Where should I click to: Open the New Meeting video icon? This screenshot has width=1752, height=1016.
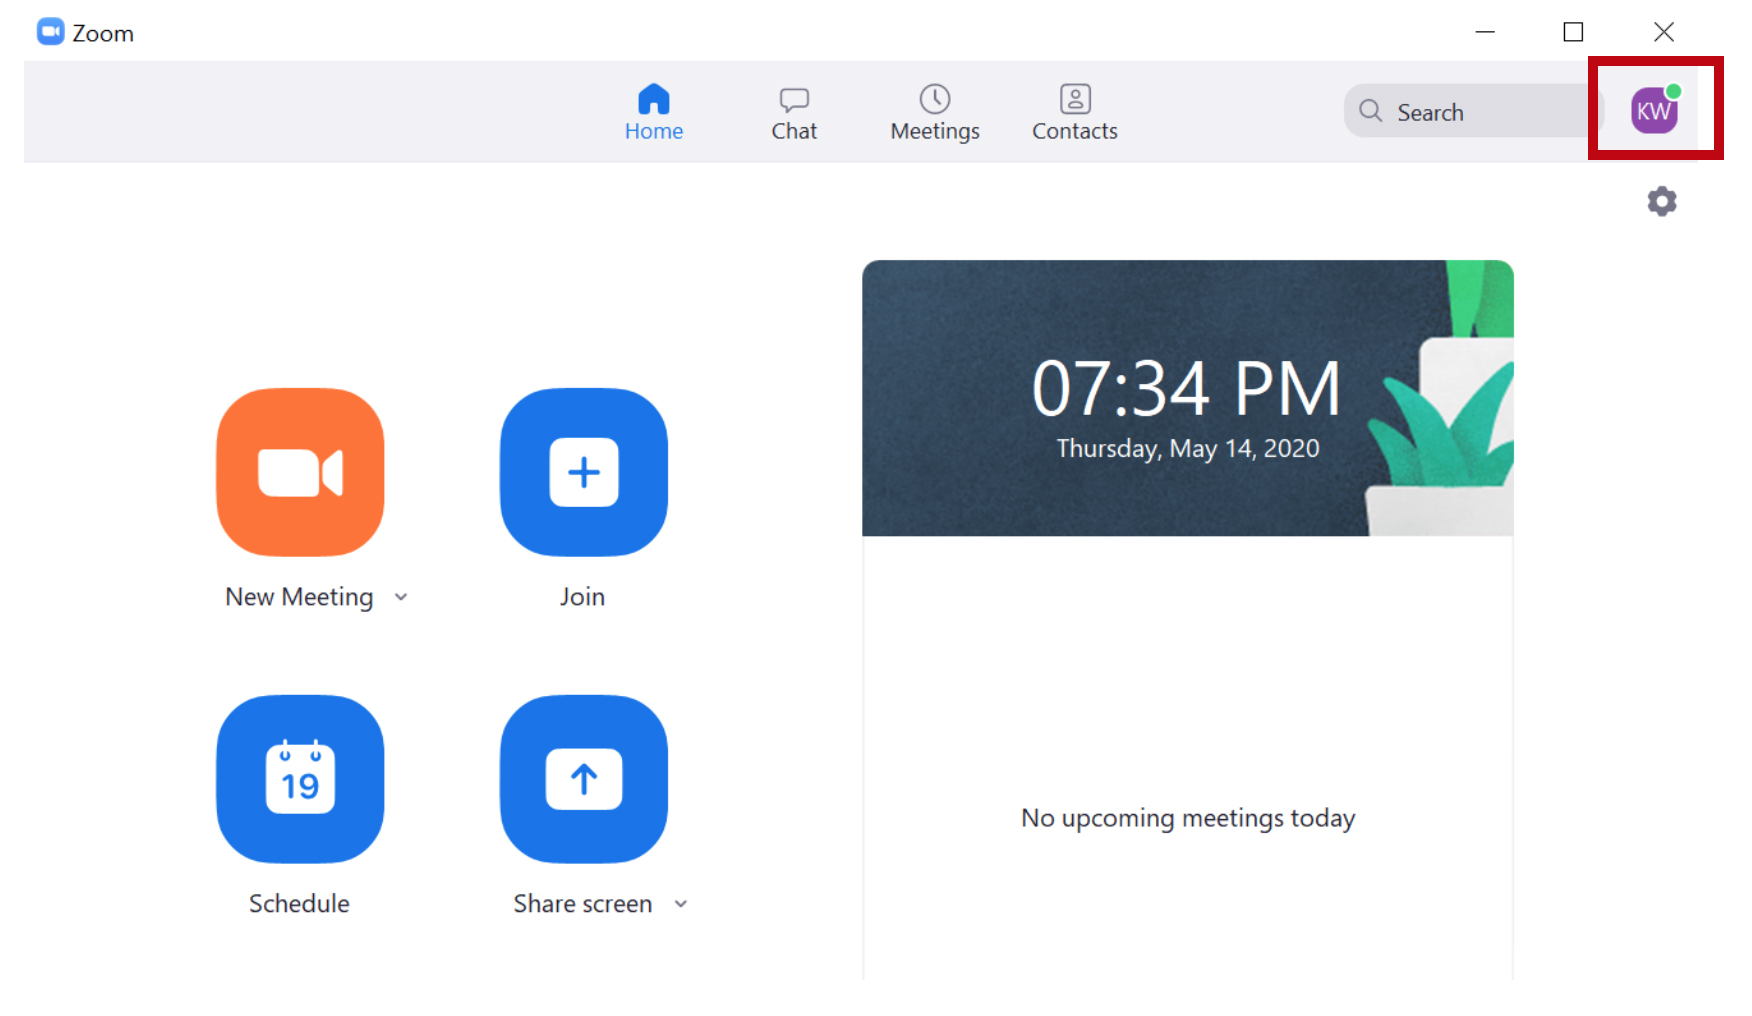[x=299, y=473]
